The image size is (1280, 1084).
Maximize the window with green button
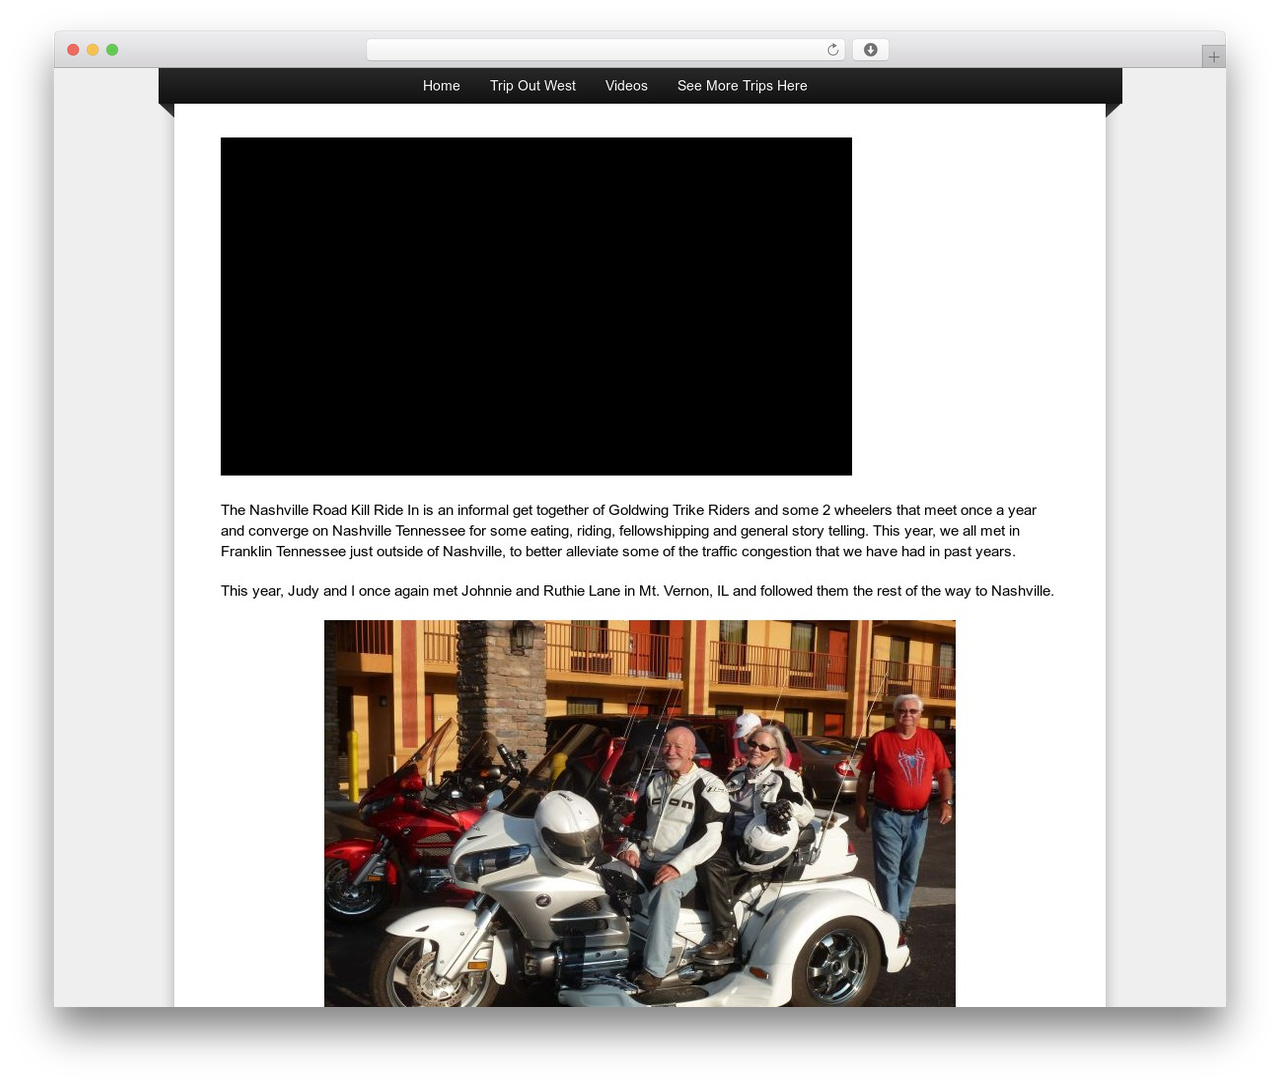112,50
